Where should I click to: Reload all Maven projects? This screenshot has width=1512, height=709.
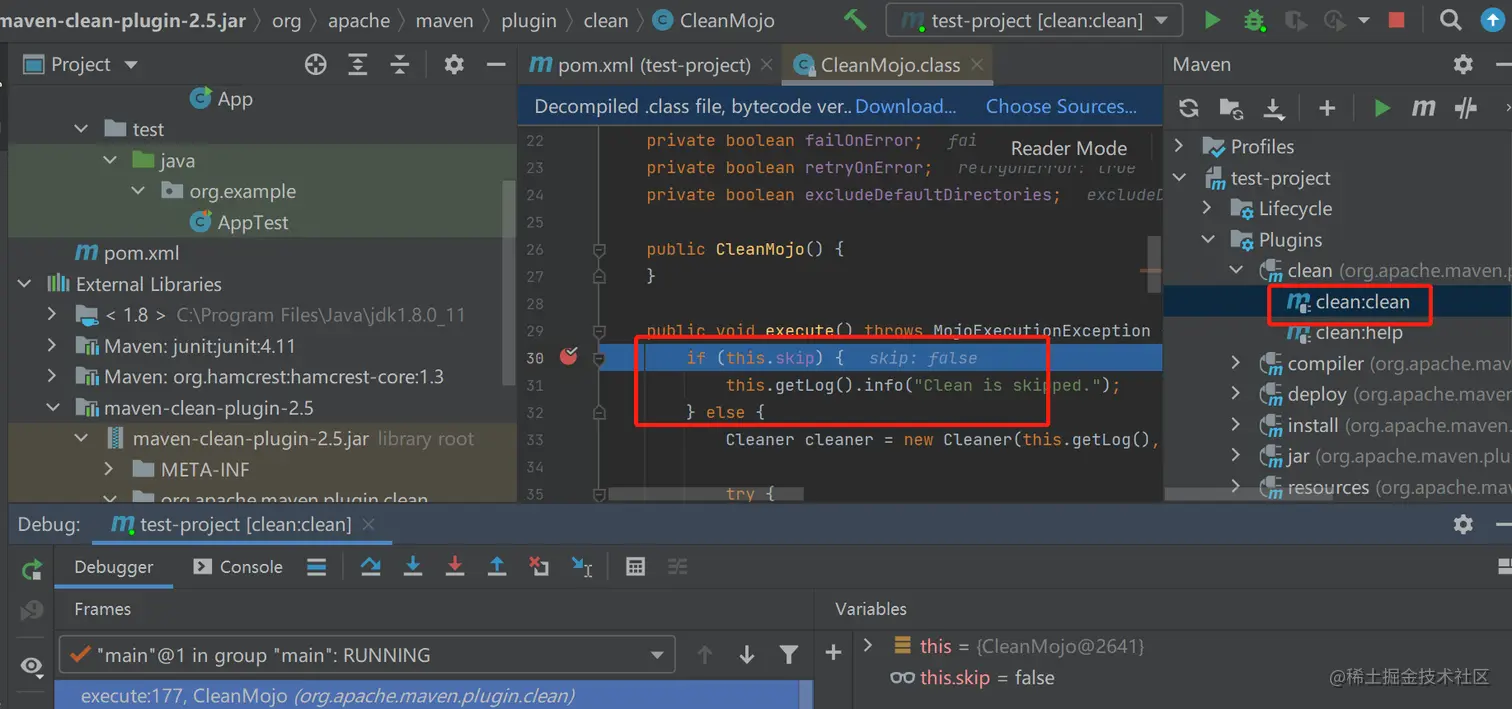pyautogui.click(x=1188, y=108)
